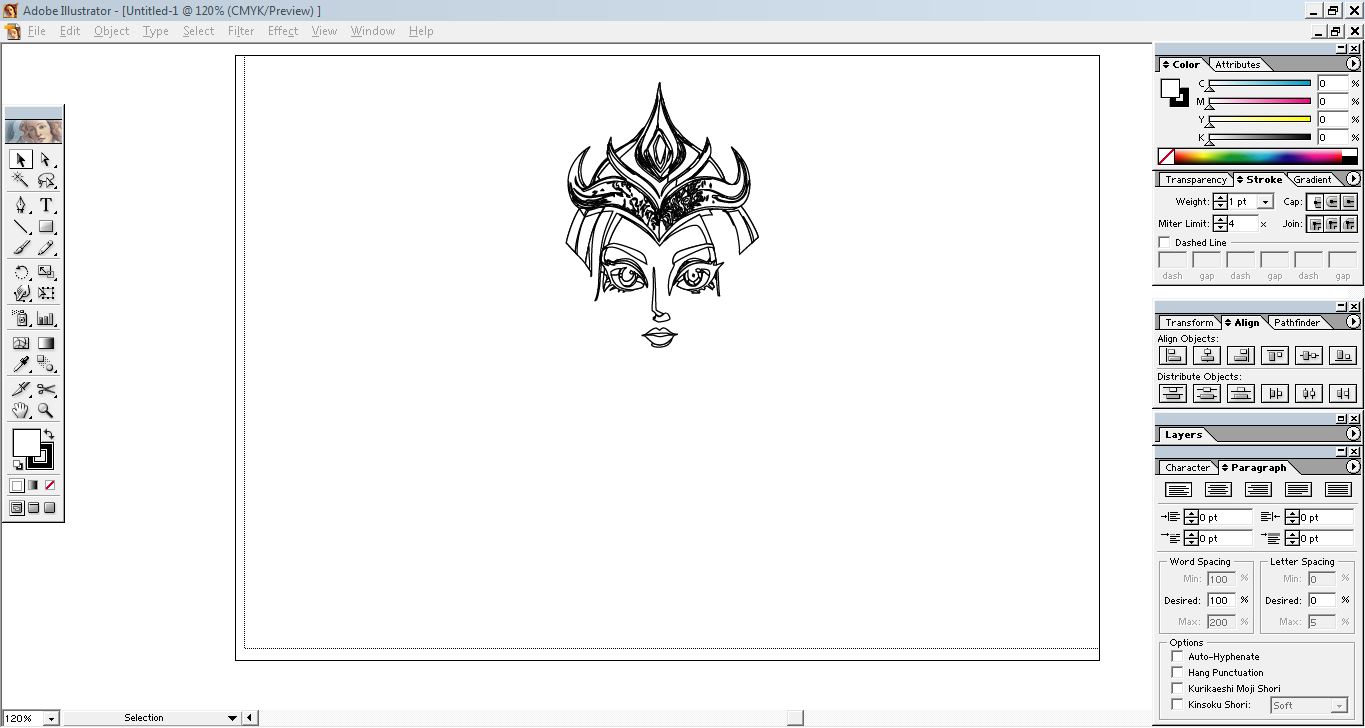Pick a color from the spectrum bar
The image size is (1365, 728).
click(1258, 157)
